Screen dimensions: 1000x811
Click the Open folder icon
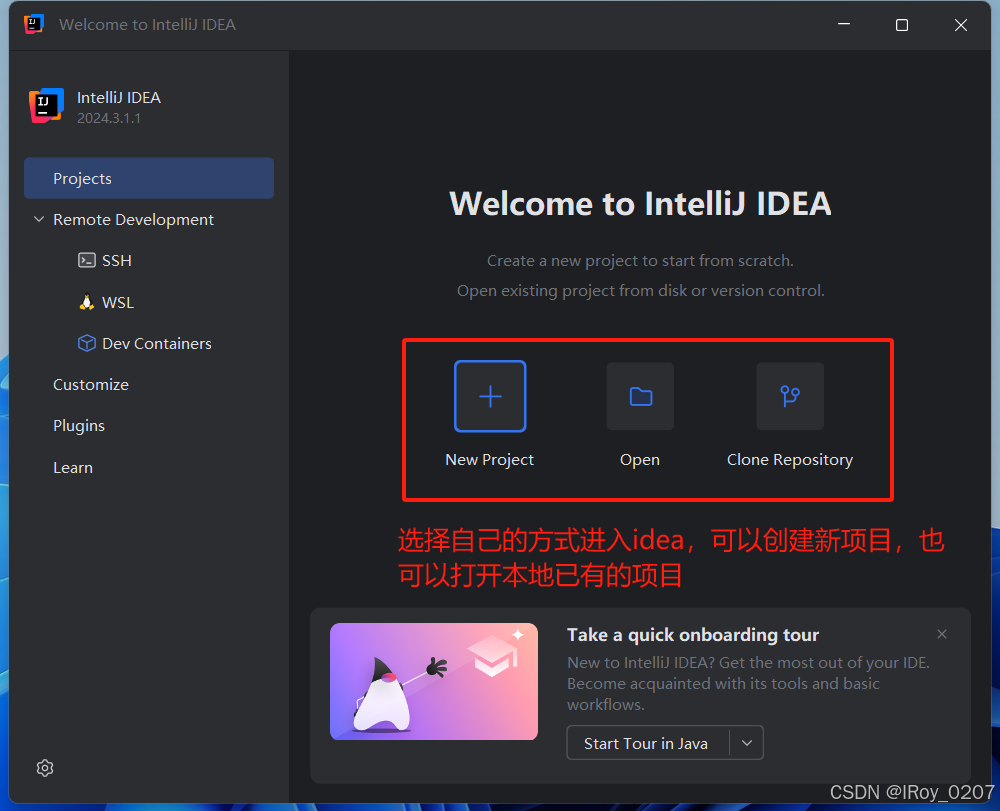coord(640,396)
